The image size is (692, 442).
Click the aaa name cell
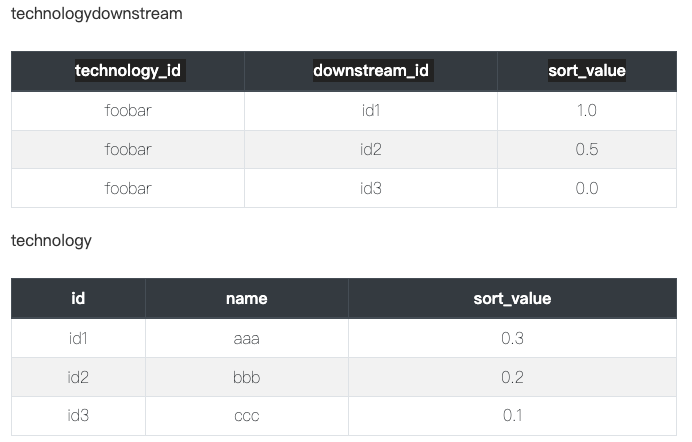pos(246,338)
